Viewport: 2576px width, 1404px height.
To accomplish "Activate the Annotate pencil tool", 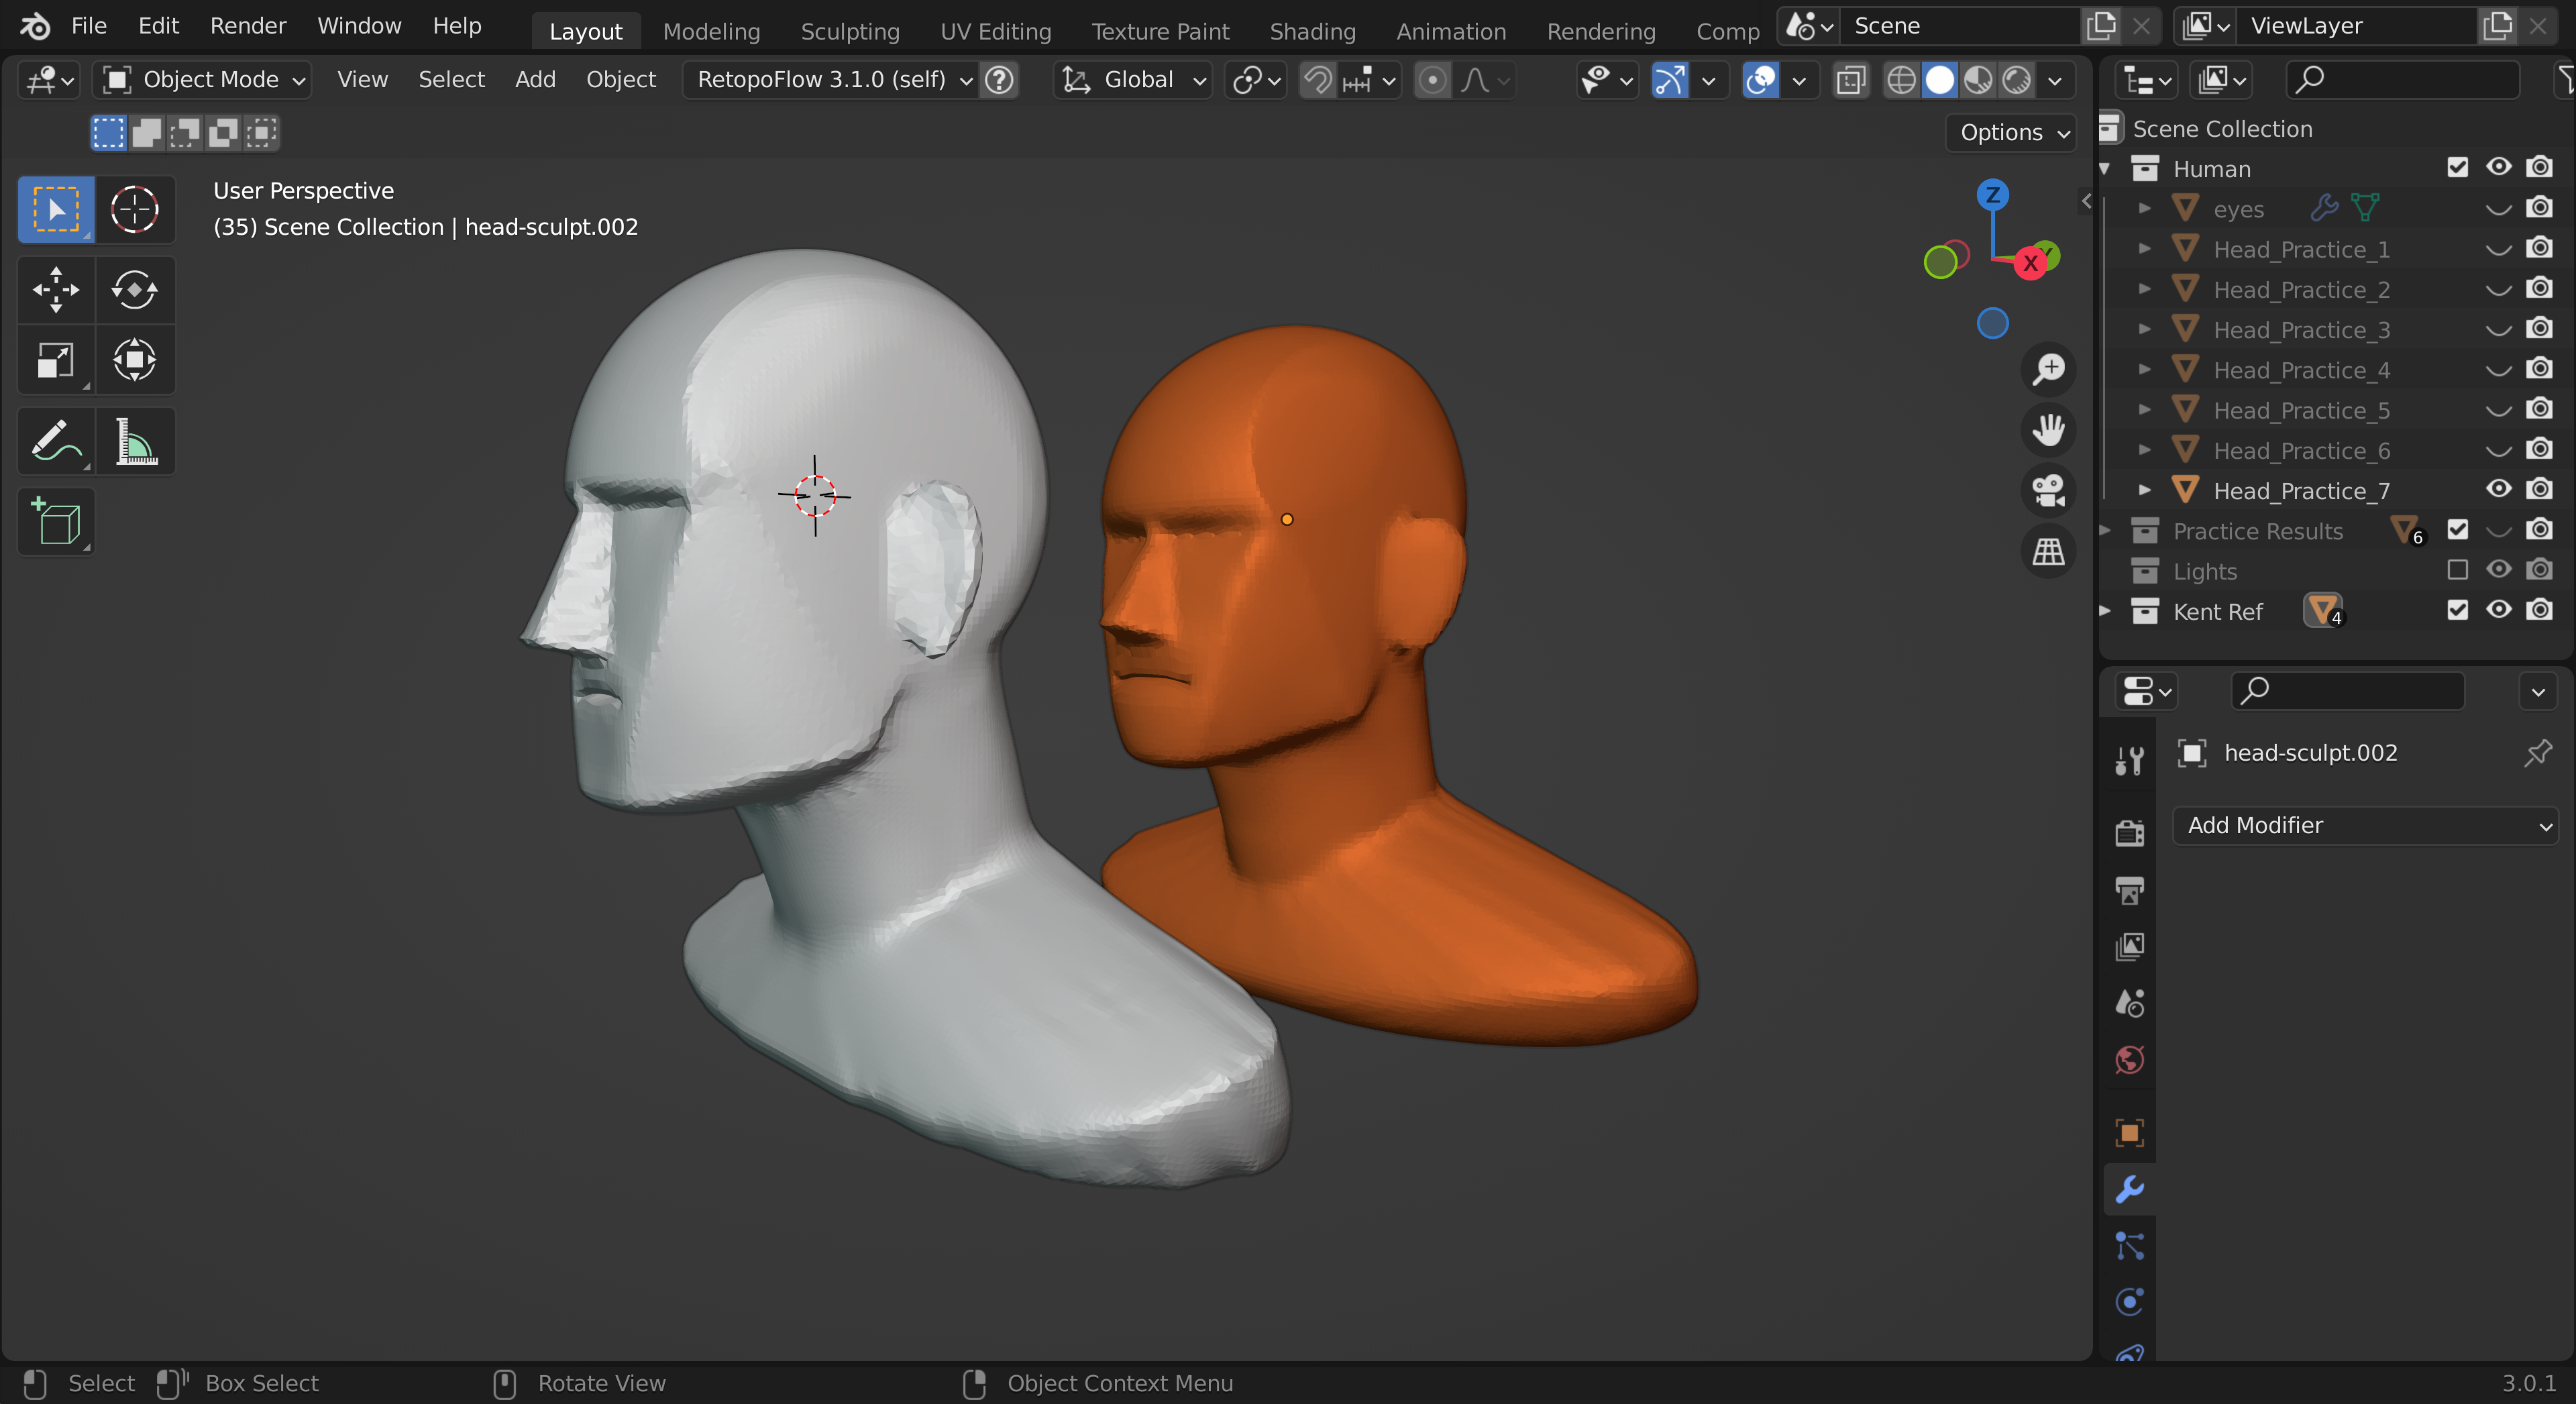I will coord(56,441).
